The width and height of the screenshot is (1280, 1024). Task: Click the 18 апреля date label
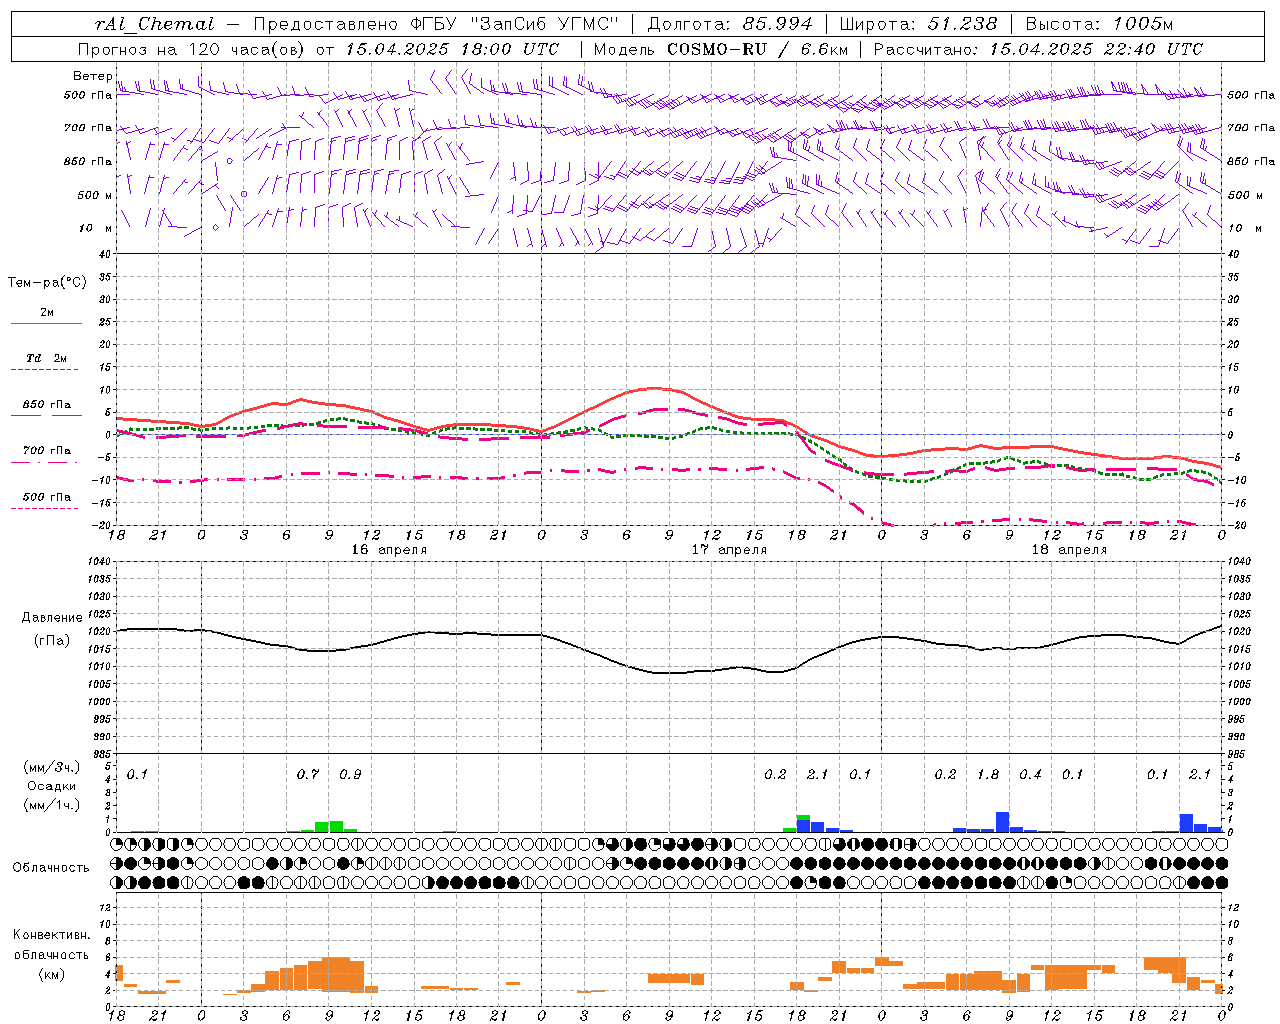pyautogui.click(x=1069, y=550)
